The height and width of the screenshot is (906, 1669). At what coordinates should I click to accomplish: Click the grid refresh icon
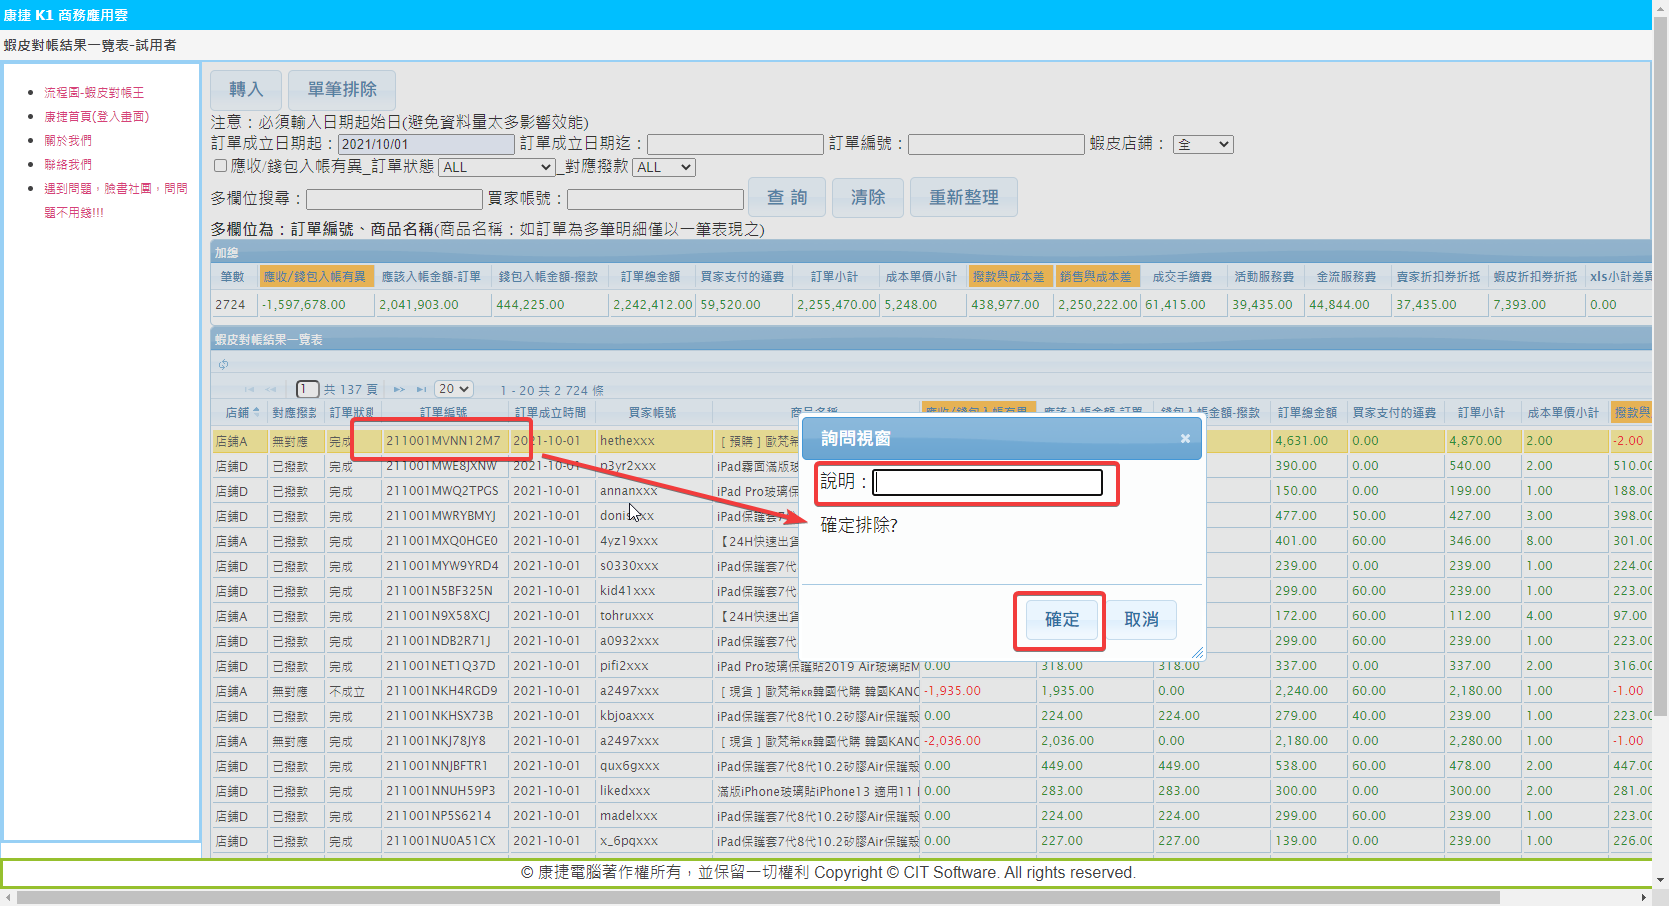pos(223,364)
